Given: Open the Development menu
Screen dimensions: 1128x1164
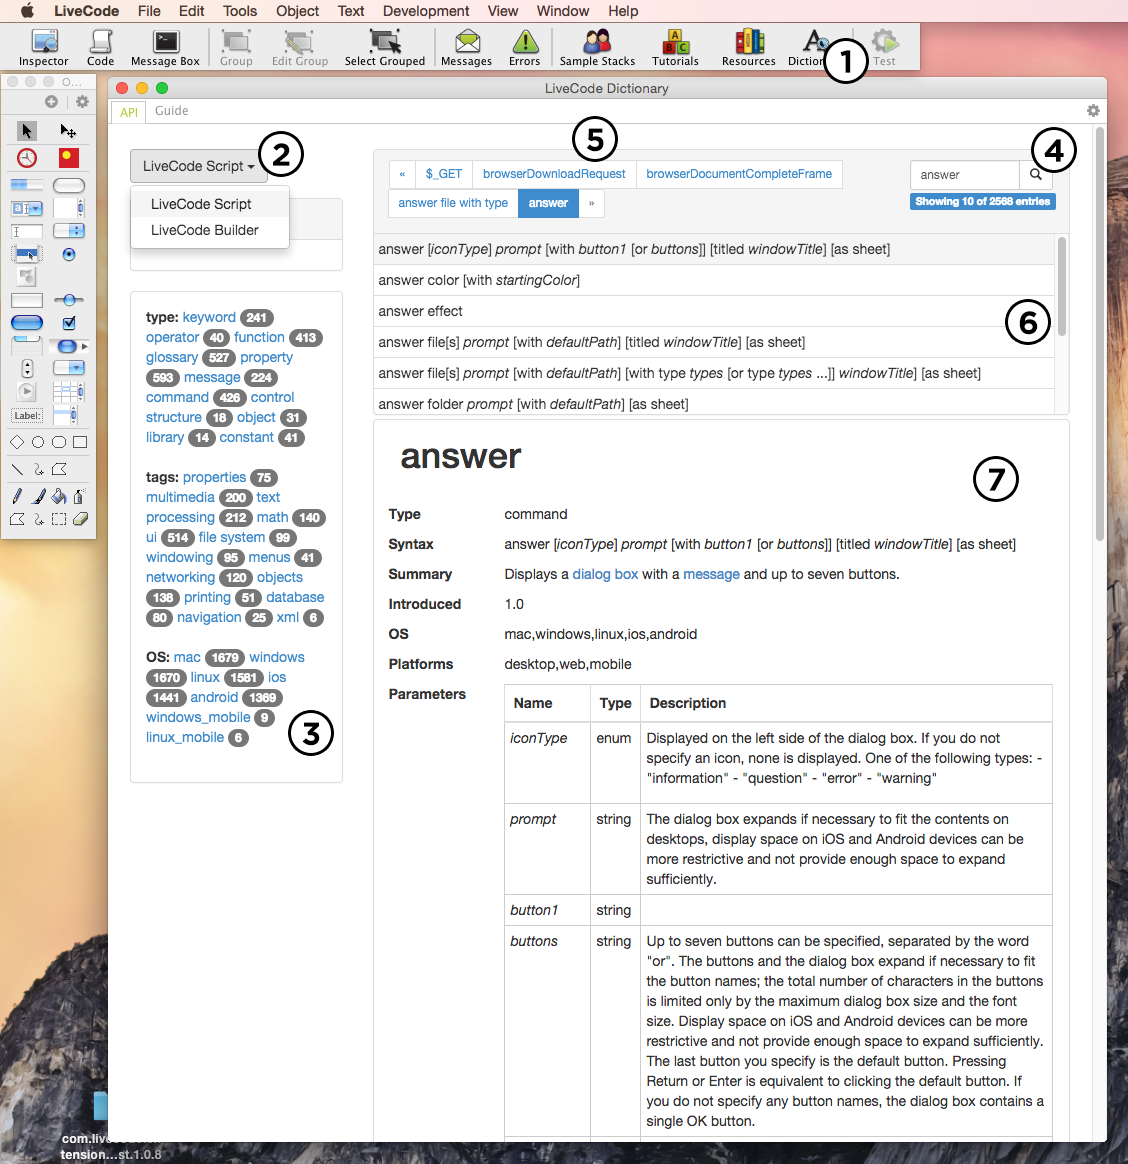Looking at the screenshot, I should (x=426, y=11).
